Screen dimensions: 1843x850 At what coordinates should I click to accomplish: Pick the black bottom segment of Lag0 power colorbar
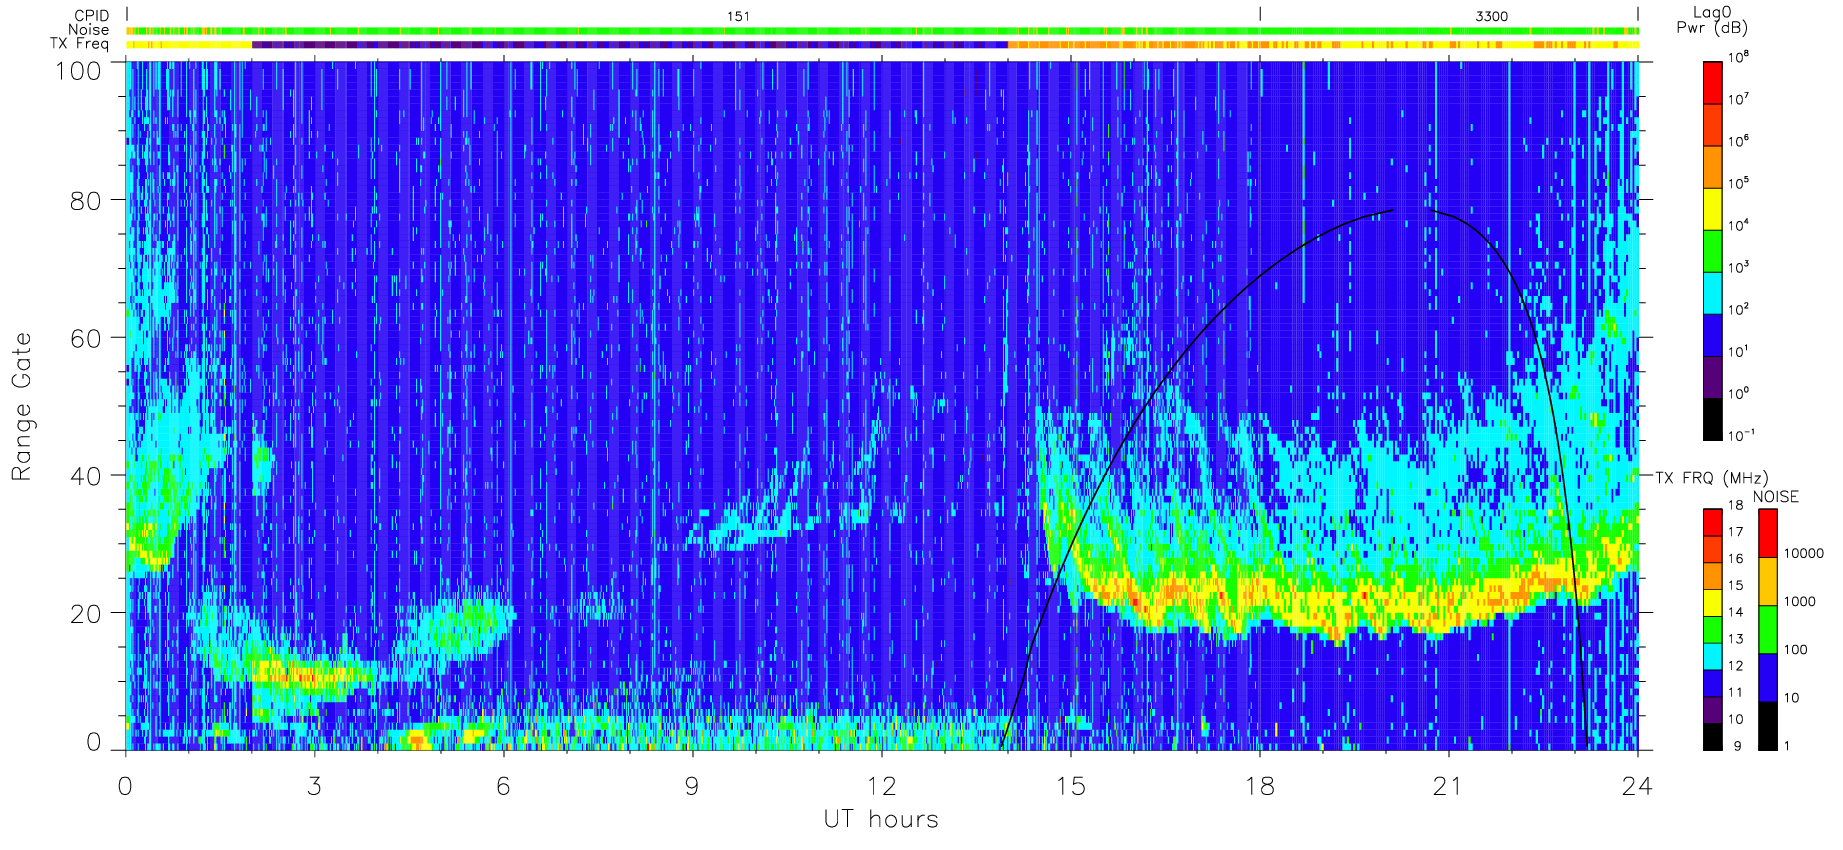coord(1712,419)
